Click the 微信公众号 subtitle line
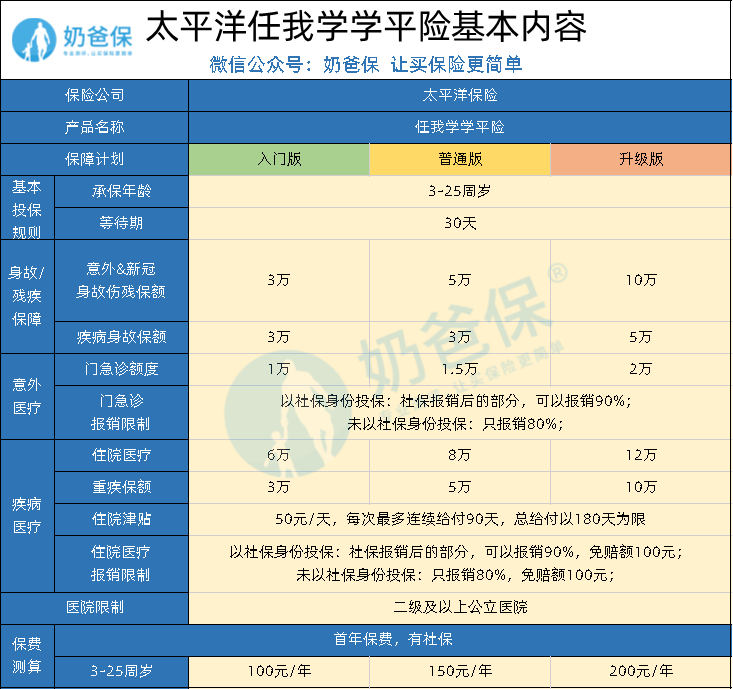Viewport: 733px width, 689px height. 366,65
